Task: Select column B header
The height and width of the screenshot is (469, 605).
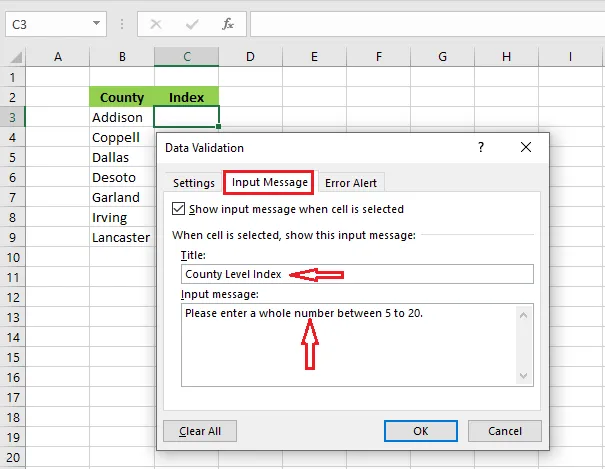Action: point(122,57)
